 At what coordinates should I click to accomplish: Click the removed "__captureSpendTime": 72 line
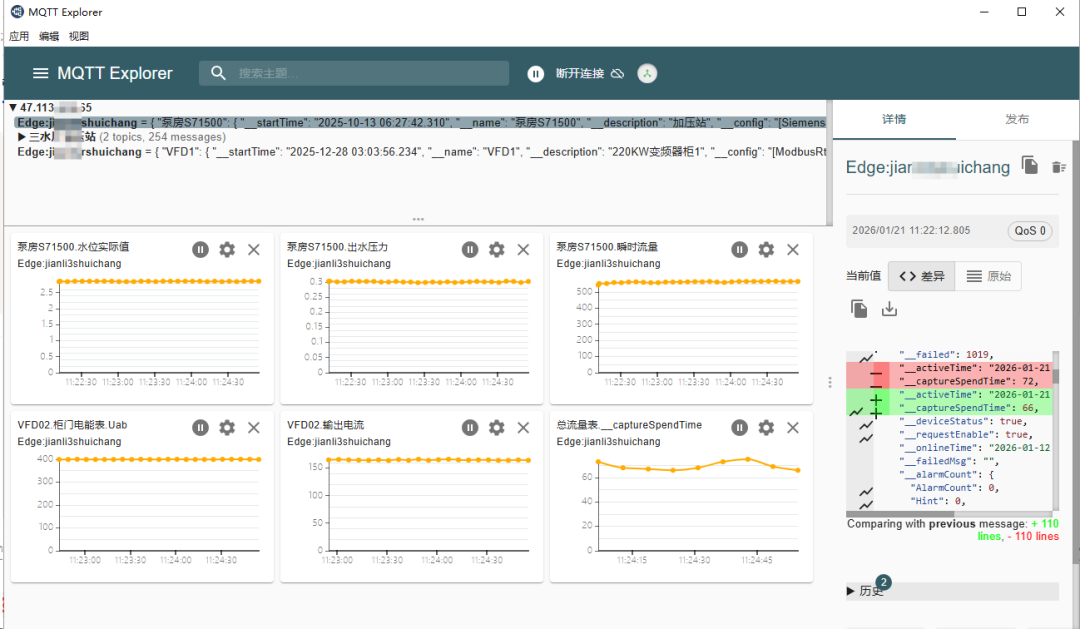(x=968, y=381)
